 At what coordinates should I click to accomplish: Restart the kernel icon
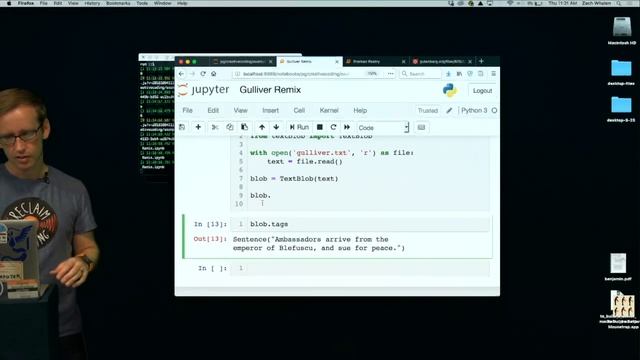pos(333,127)
